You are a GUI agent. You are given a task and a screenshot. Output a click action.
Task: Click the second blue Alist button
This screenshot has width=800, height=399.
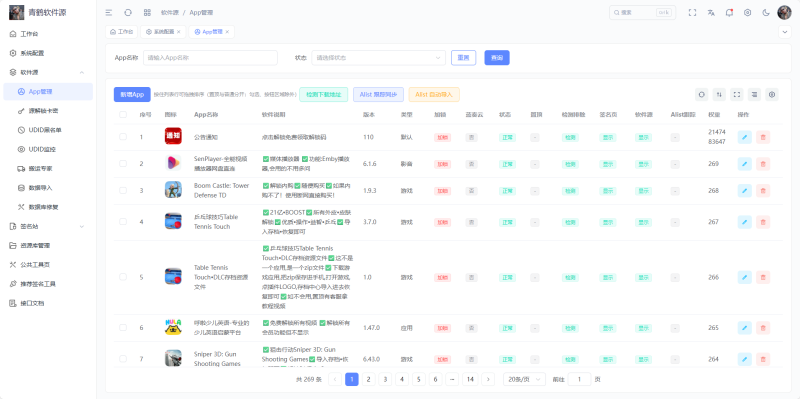[x=379, y=94]
